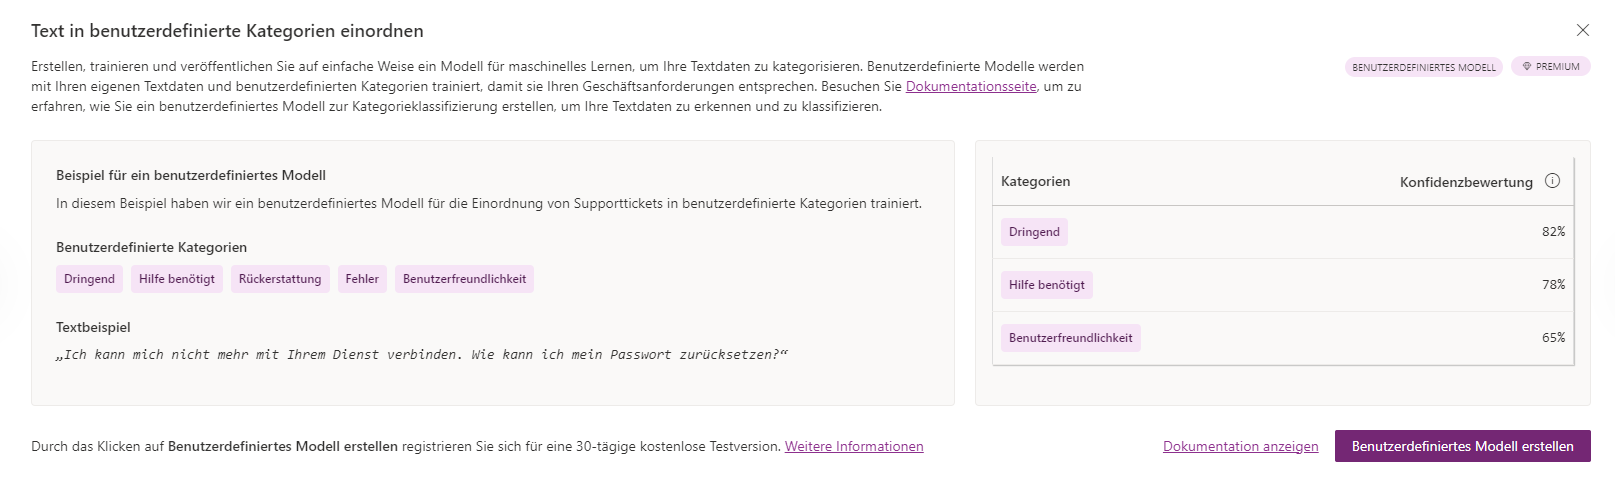
Task: Select the Hilfe benötigt tag in the example panel
Action: click(x=177, y=279)
